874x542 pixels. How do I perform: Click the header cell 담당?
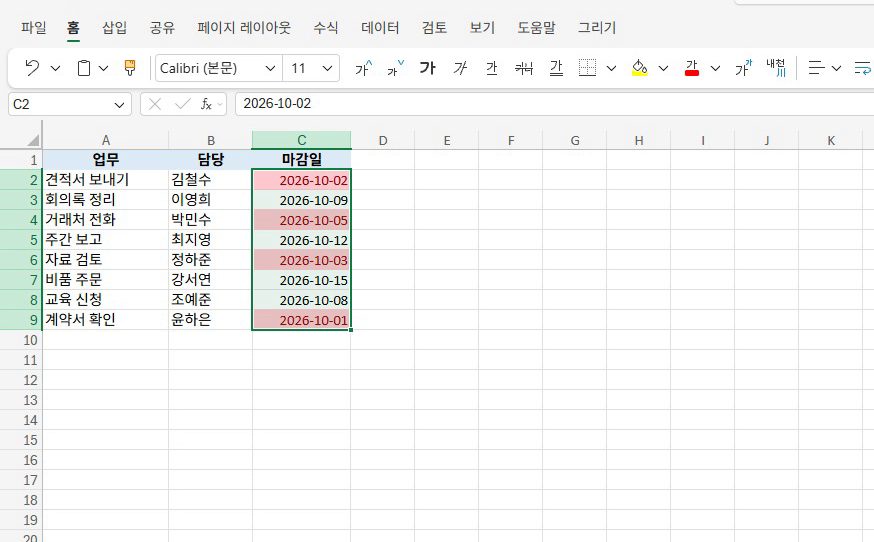coord(210,160)
